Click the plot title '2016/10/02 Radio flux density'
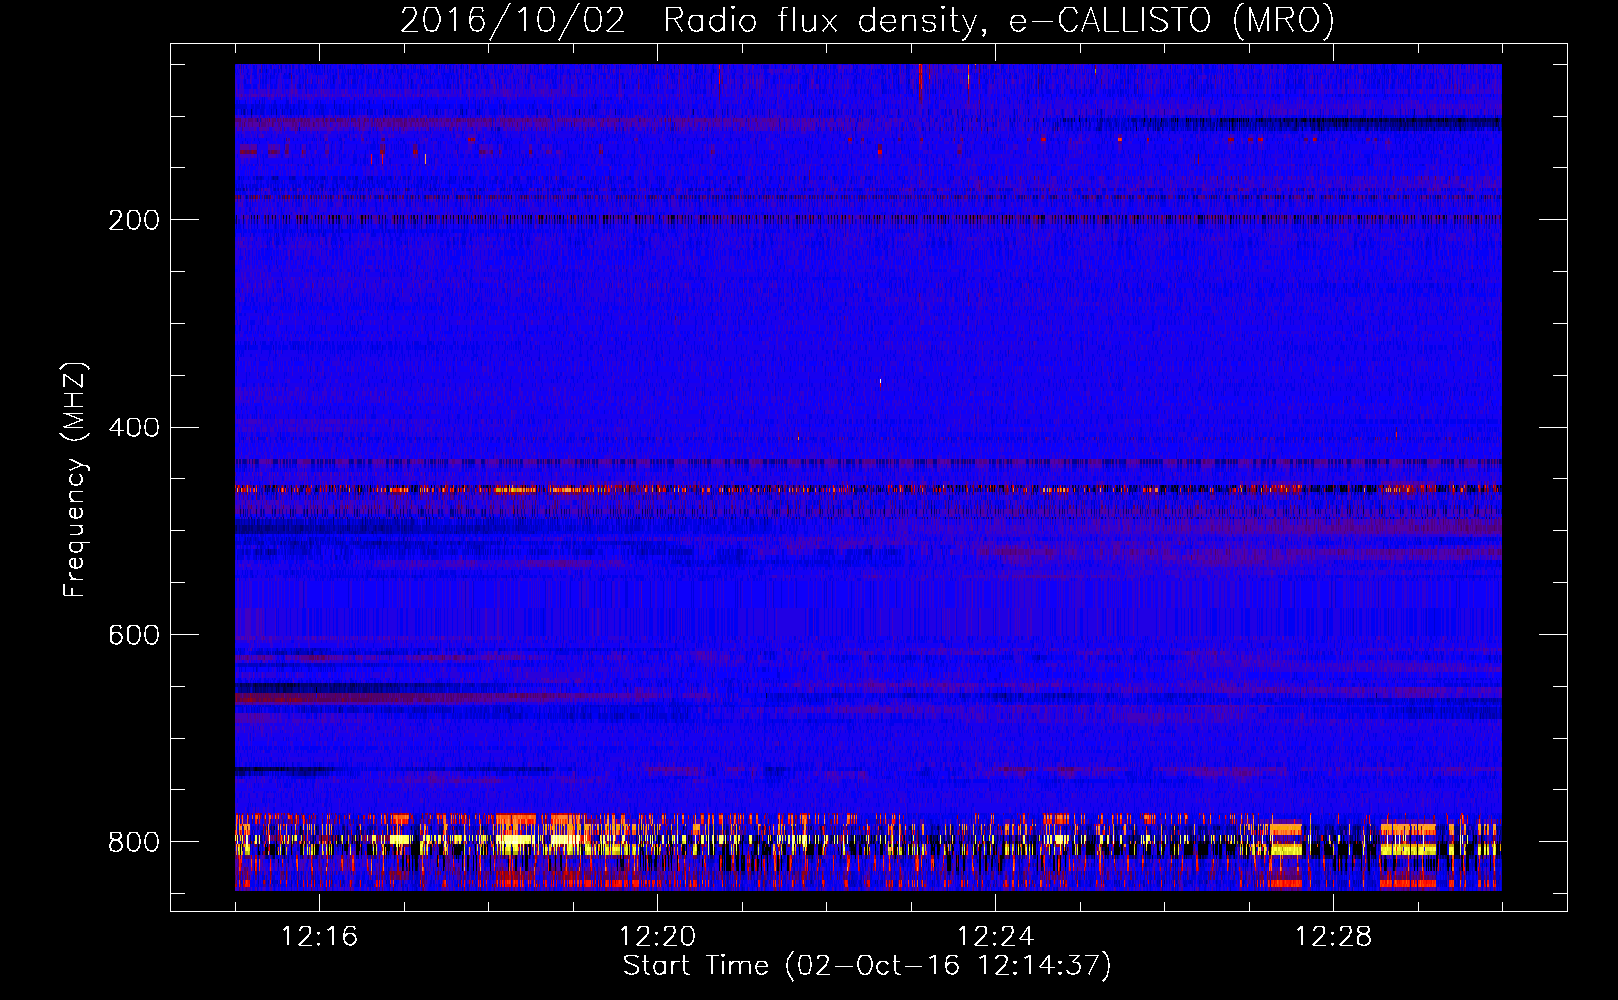Screen dimensions: 1618x1000 pos(866,20)
